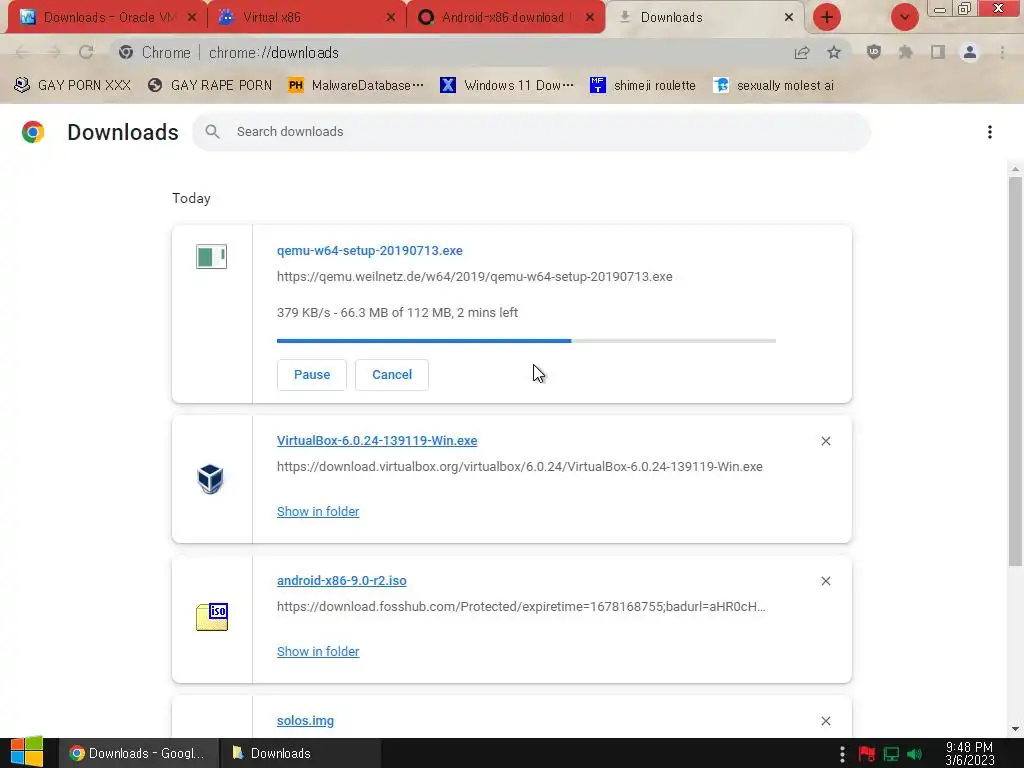Click the Search downloads field
The width and height of the screenshot is (1024, 768).
pyautogui.click(x=531, y=132)
